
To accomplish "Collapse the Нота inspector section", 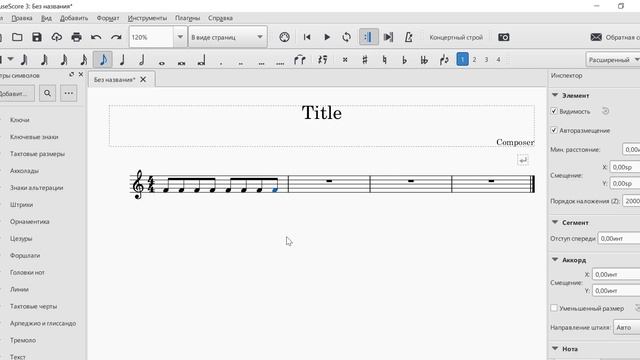I will [555, 349].
